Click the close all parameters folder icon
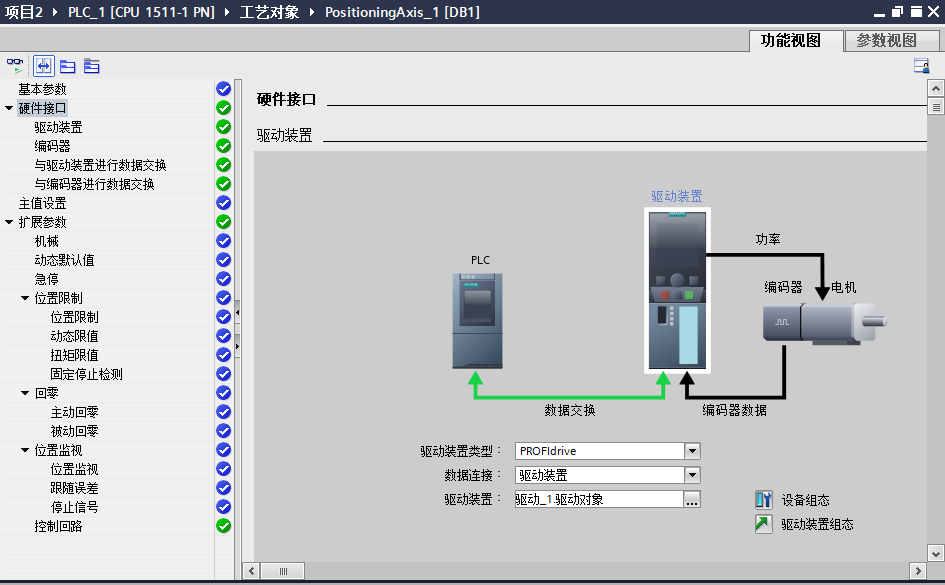The width and height of the screenshot is (945, 585). 91,66
